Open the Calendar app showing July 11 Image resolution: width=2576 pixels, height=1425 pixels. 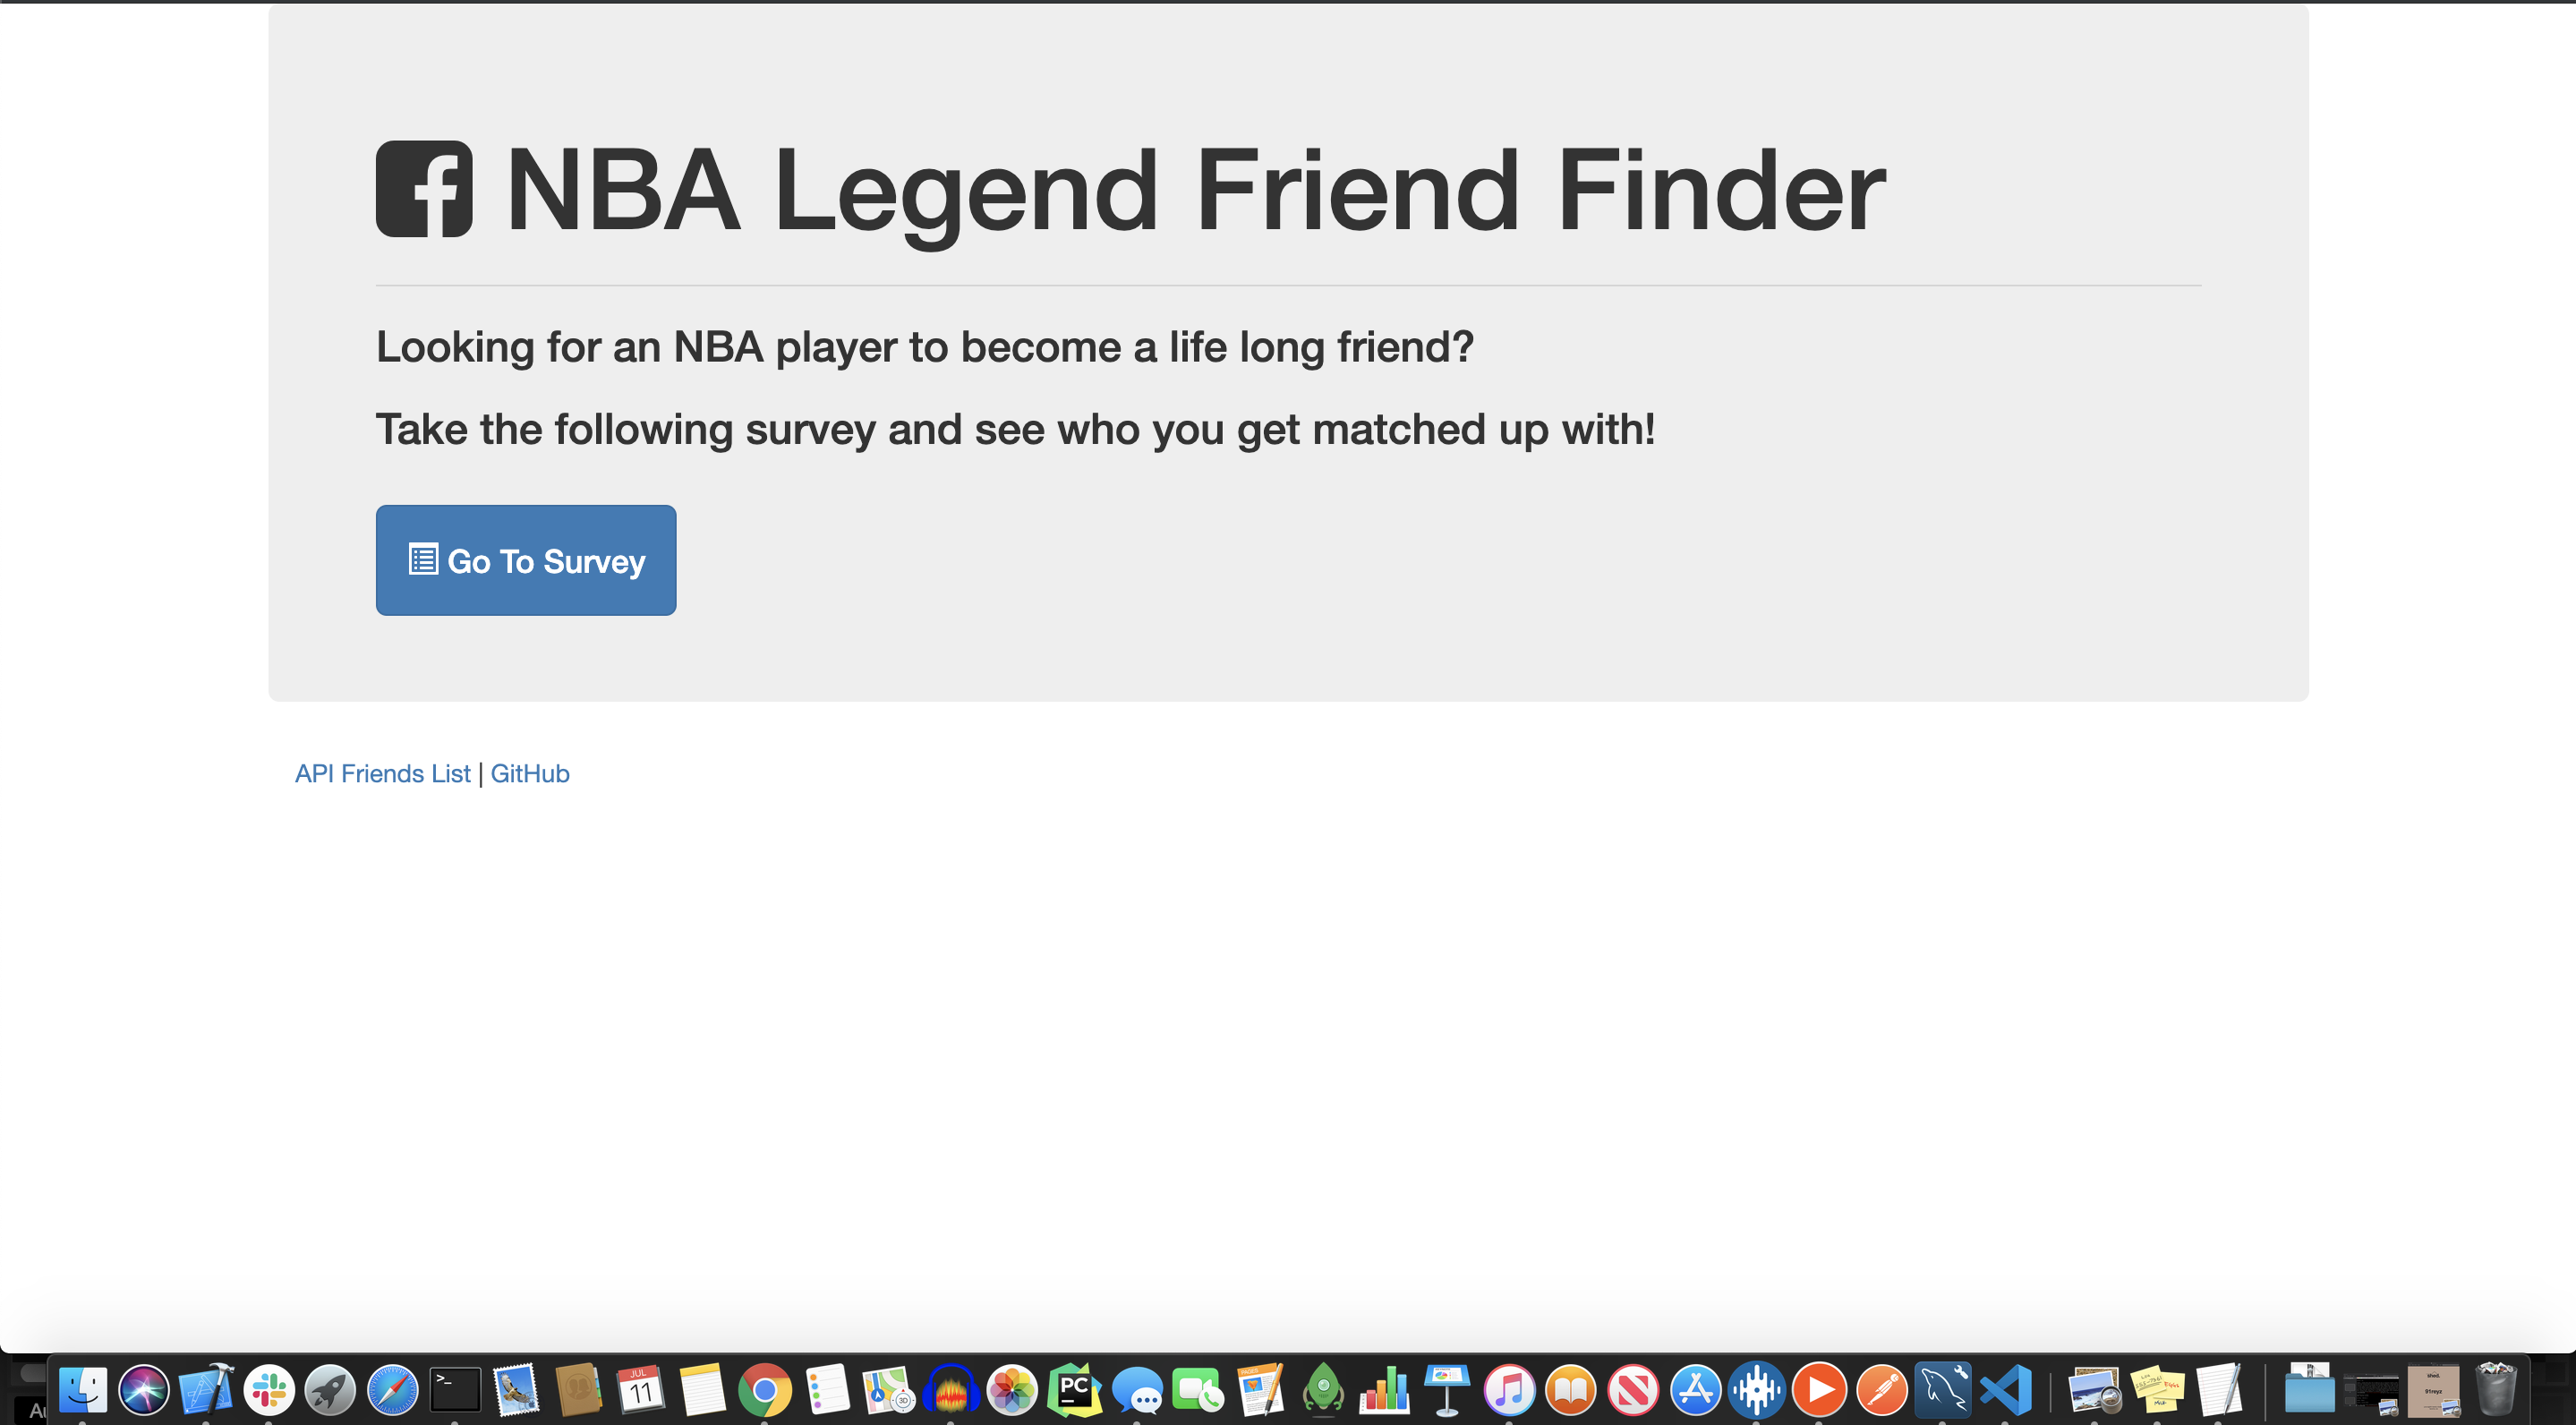[x=642, y=1390]
